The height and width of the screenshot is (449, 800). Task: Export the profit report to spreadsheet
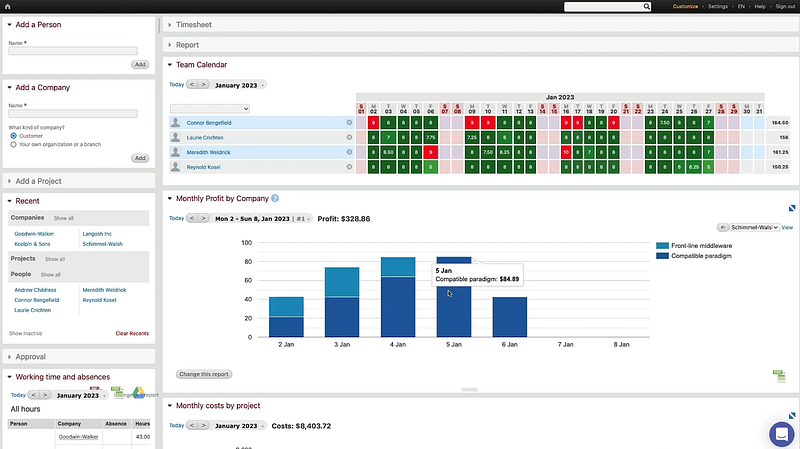pyautogui.click(x=779, y=376)
